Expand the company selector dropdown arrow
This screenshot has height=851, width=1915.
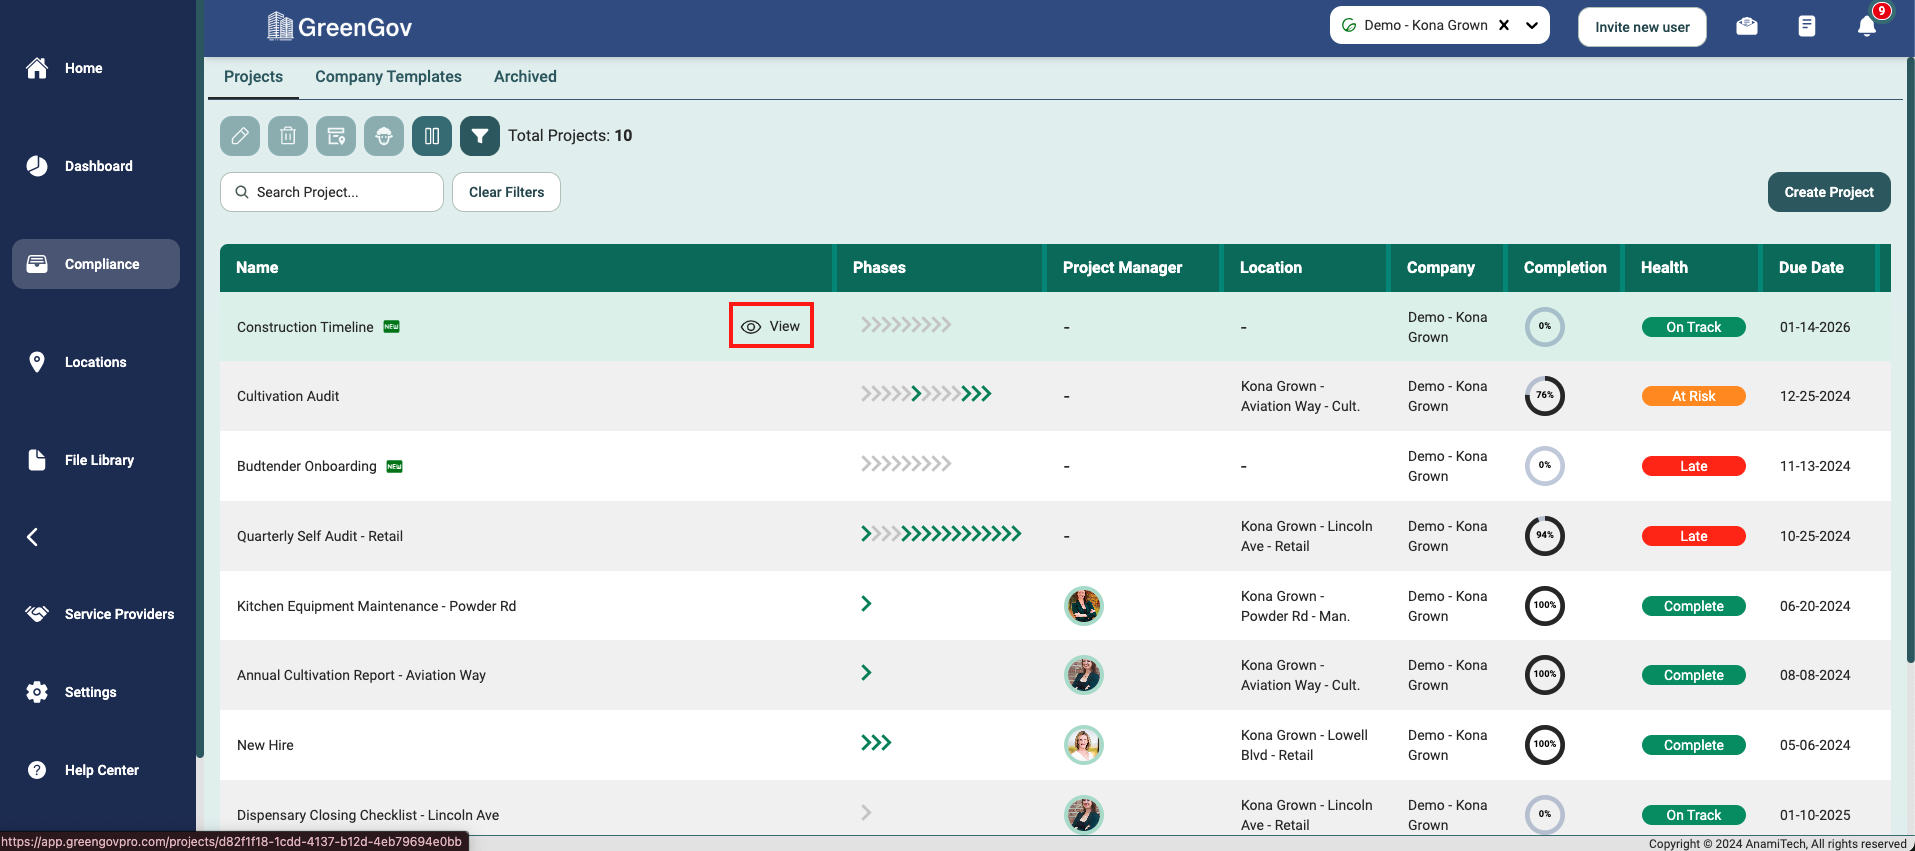tap(1532, 25)
